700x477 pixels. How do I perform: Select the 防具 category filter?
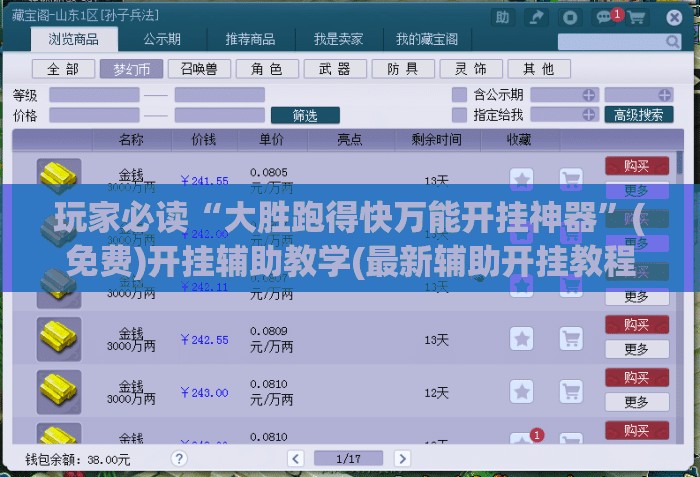point(403,69)
